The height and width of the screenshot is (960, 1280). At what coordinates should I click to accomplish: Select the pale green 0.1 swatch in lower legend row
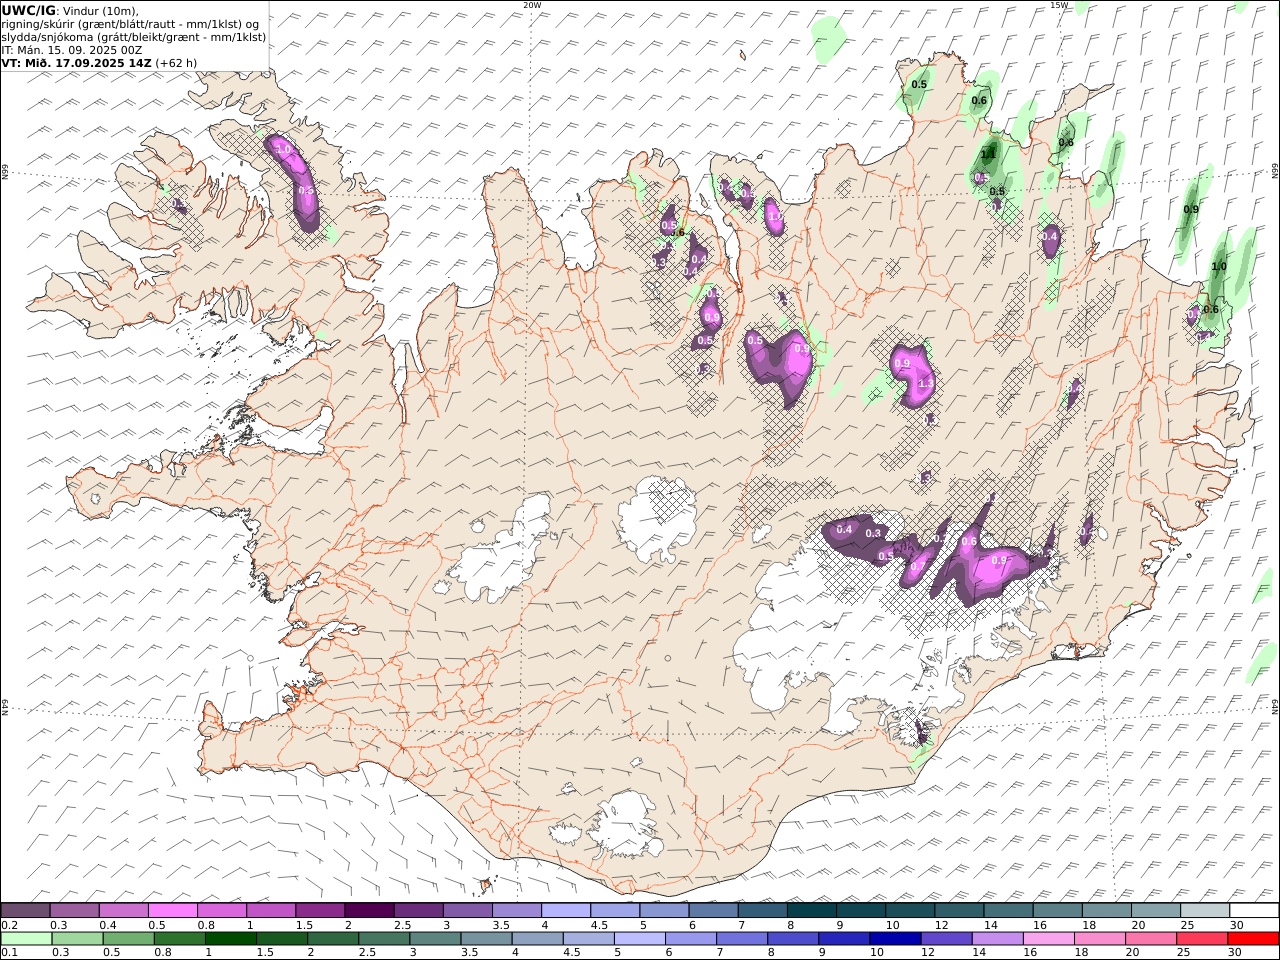[27, 939]
